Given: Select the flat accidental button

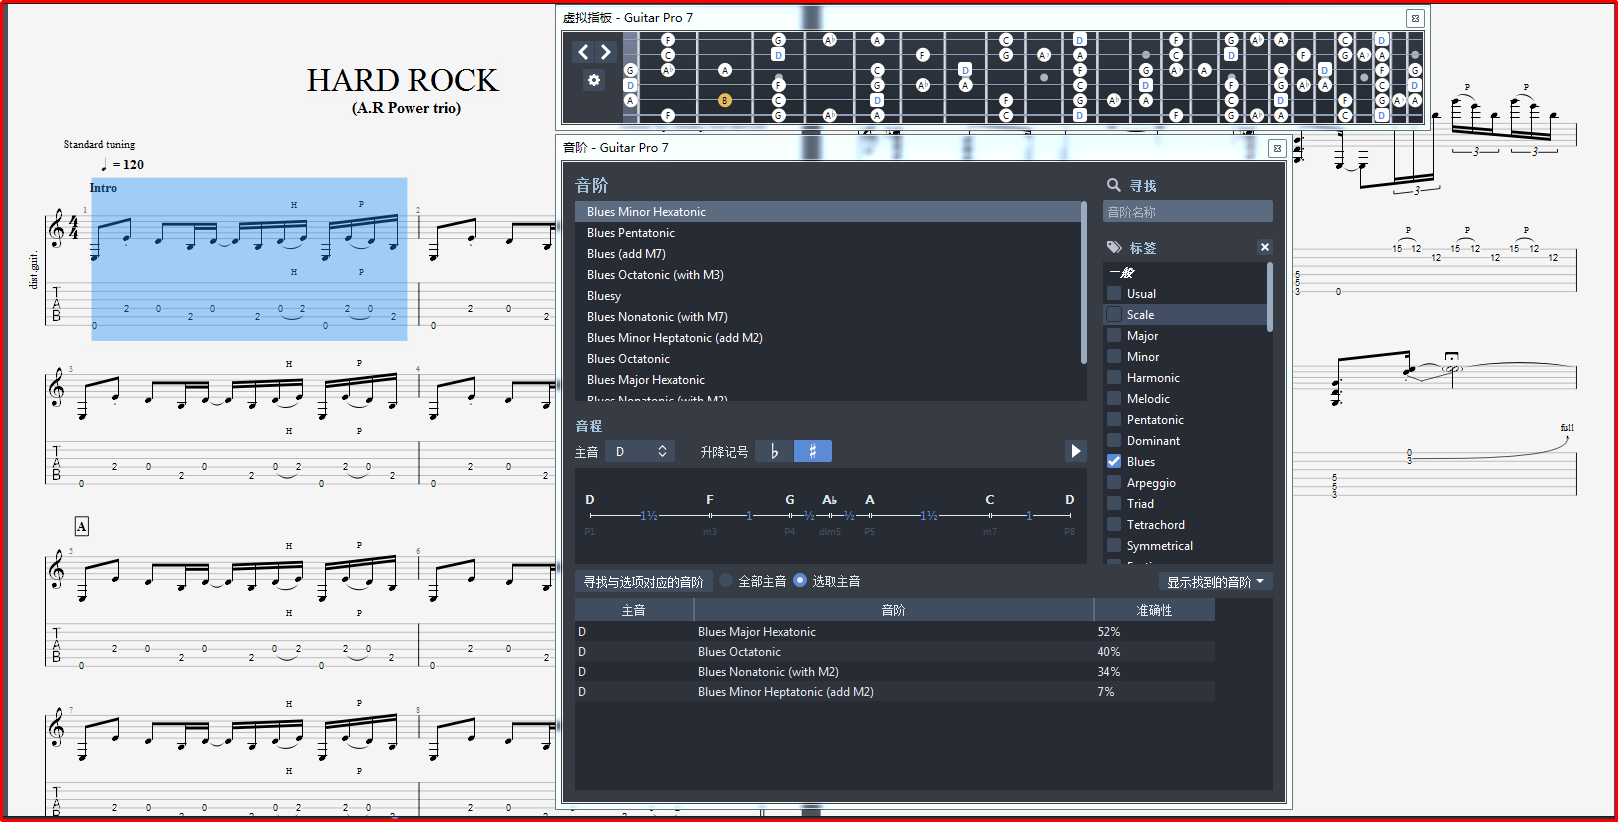Looking at the screenshot, I should tap(774, 452).
